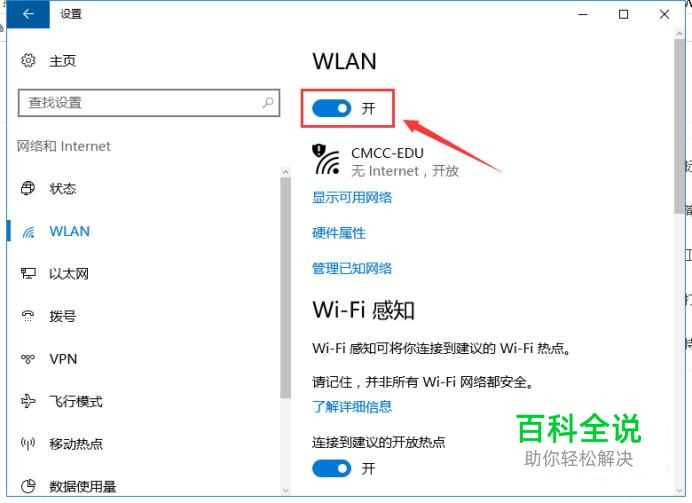Click the search magnifier icon
This screenshot has width=692, height=503.
pyautogui.click(x=268, y=103)
